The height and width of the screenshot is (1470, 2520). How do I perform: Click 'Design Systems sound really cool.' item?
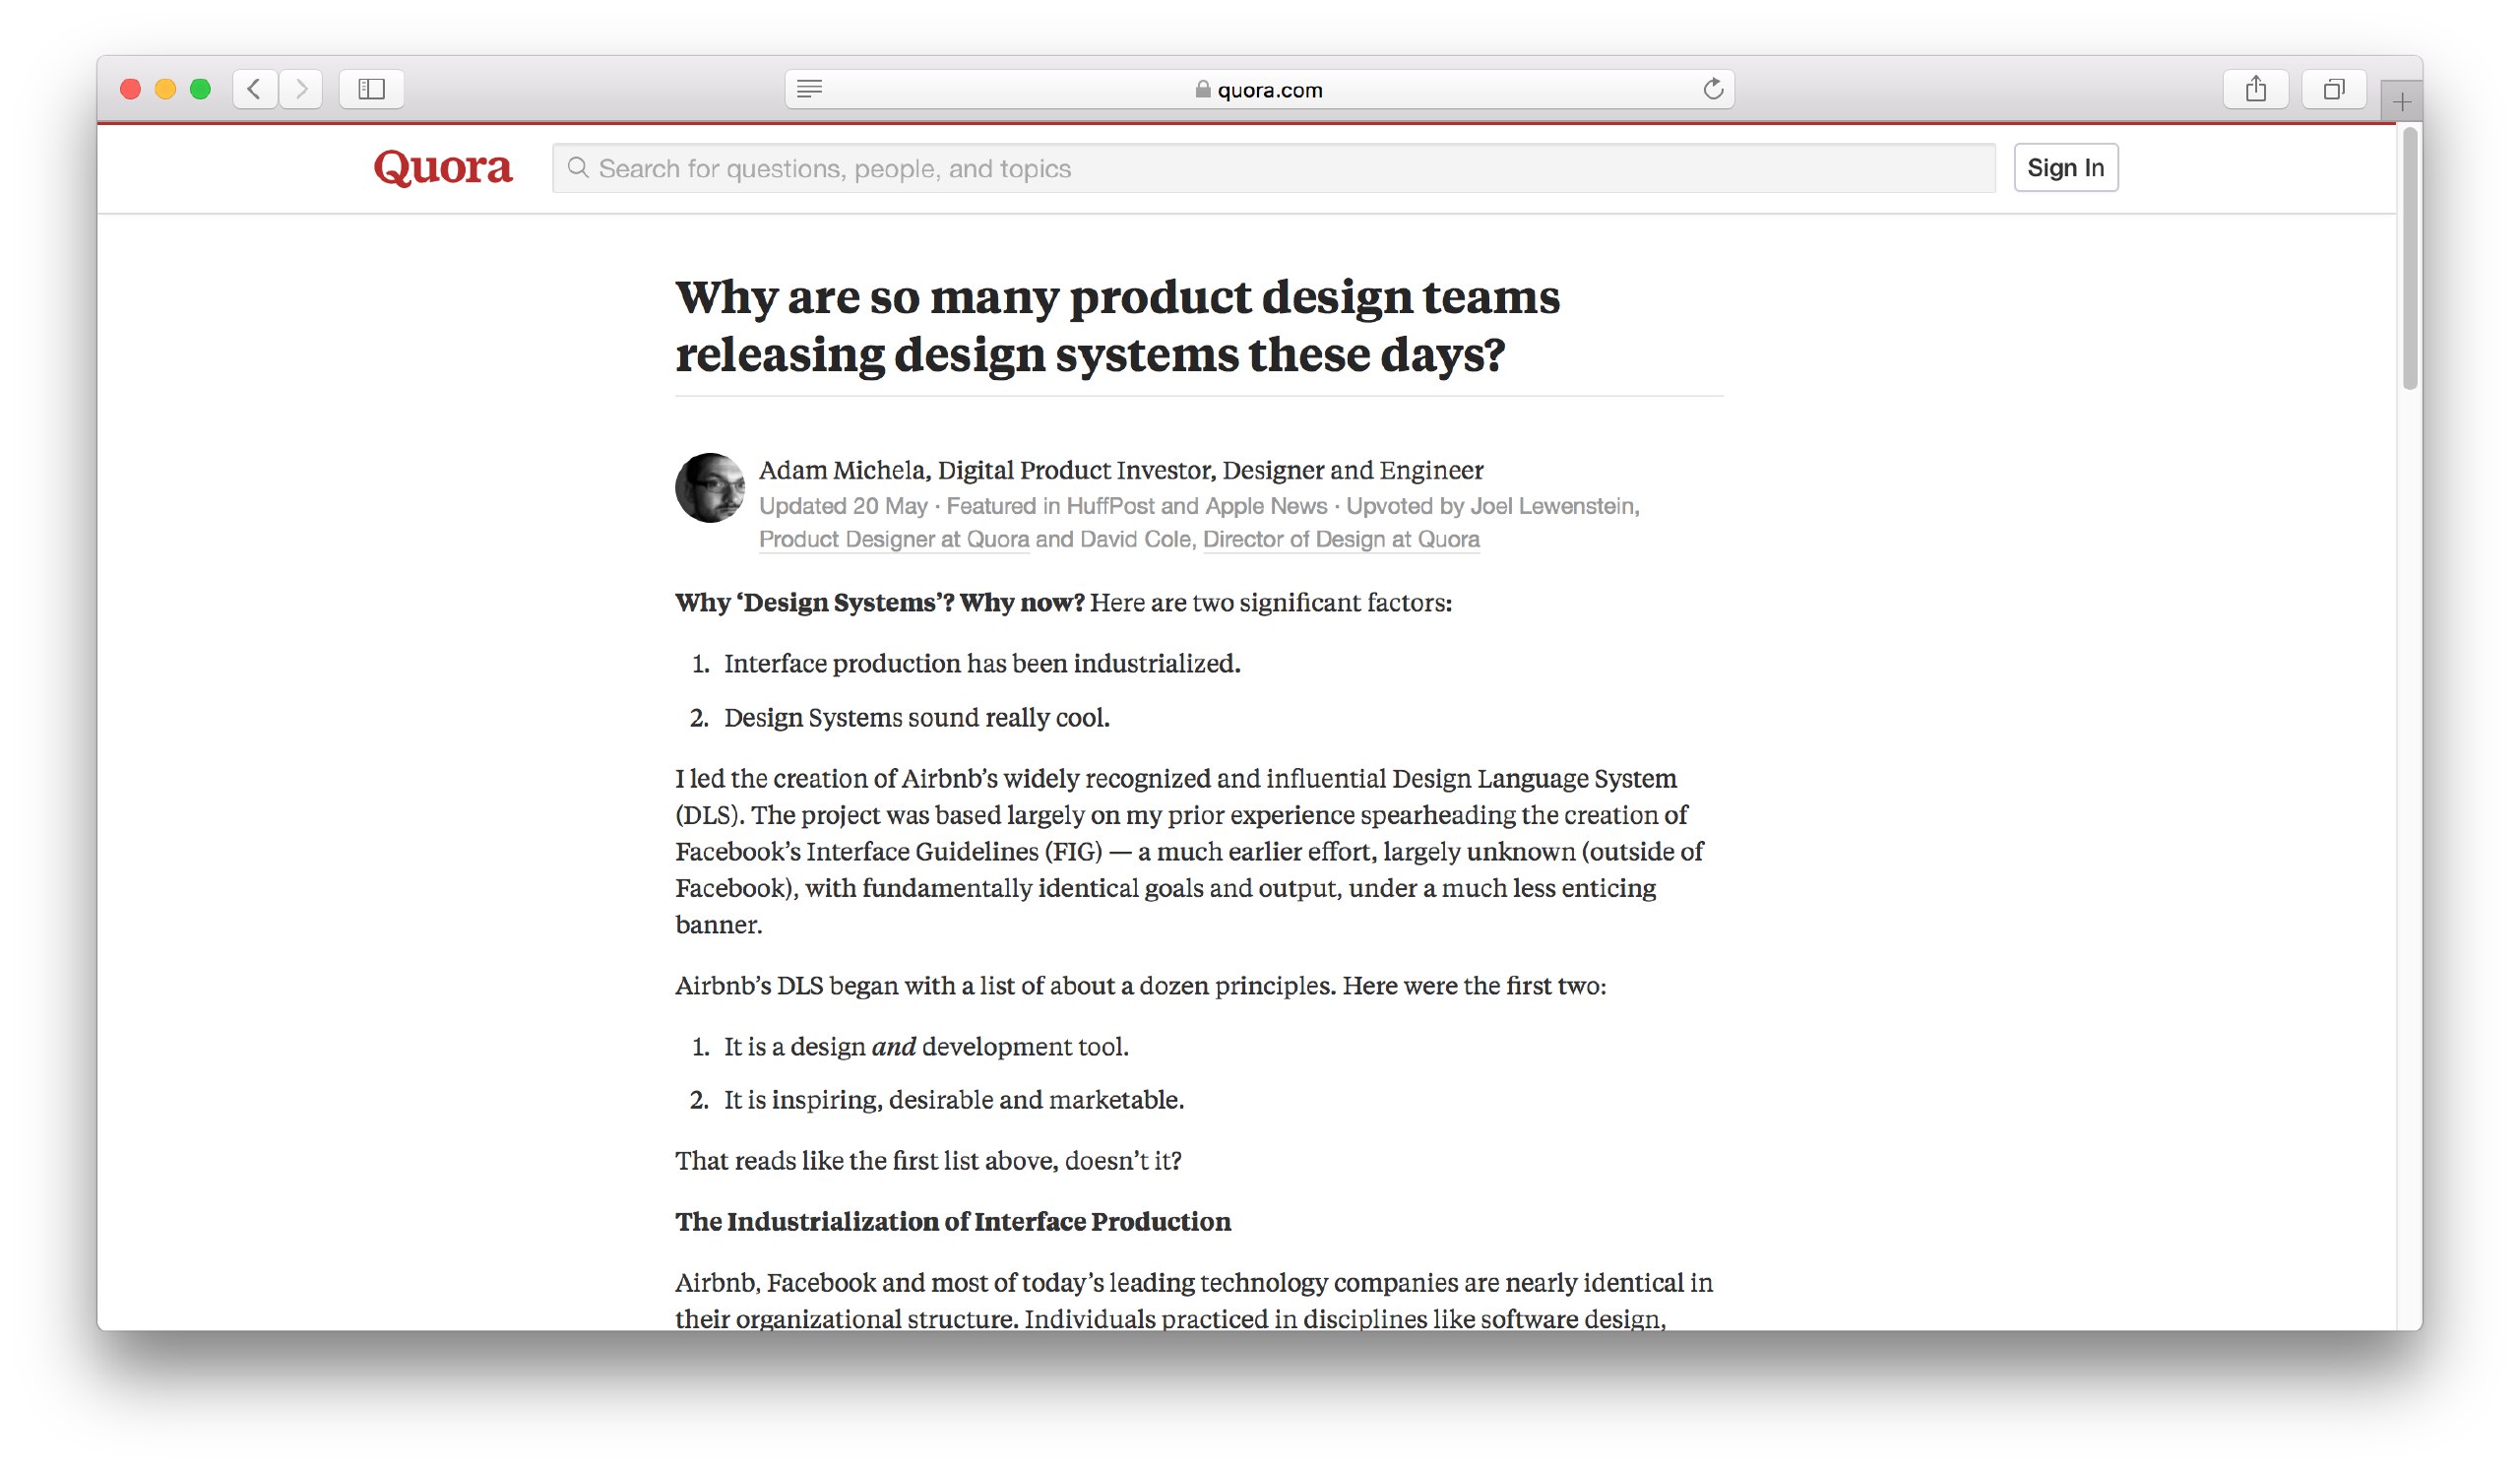[x=917, y=717]
